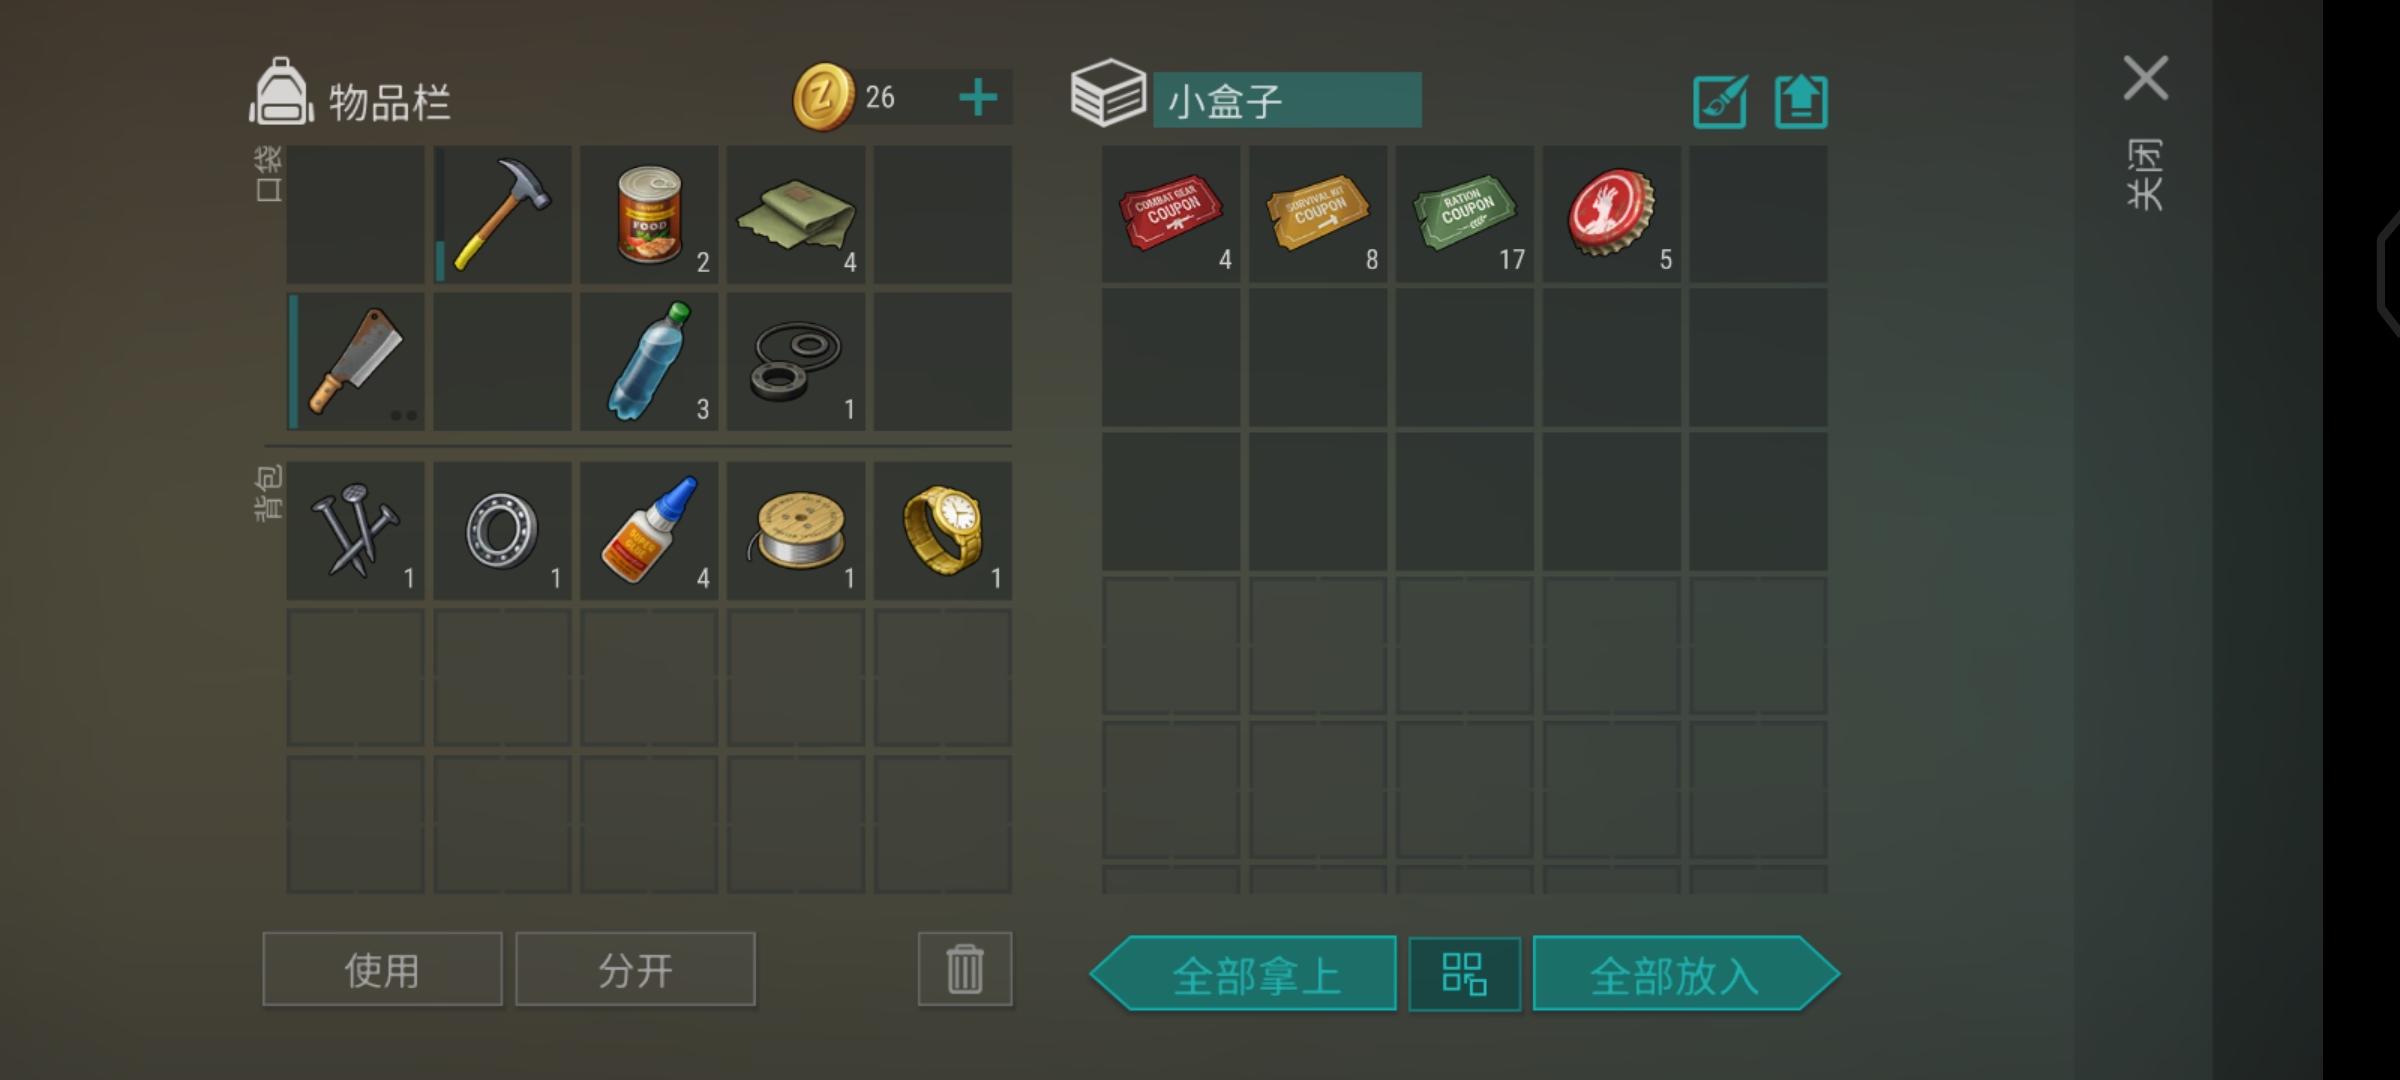Viewport: 2400px width, 1080px height.
Task: Select the canned food item
Action: click(x=650, y=214)
